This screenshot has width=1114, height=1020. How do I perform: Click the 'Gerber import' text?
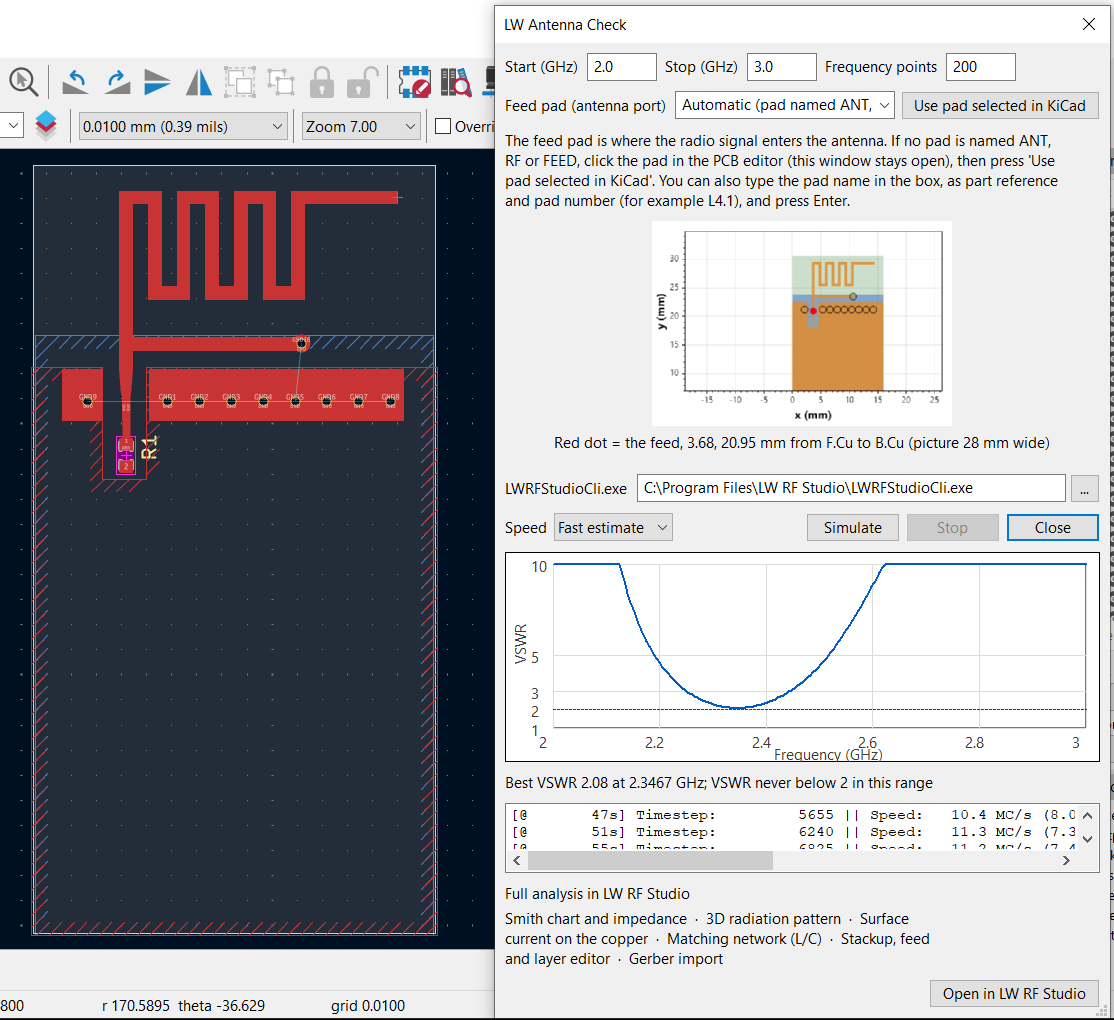point(676,958)
